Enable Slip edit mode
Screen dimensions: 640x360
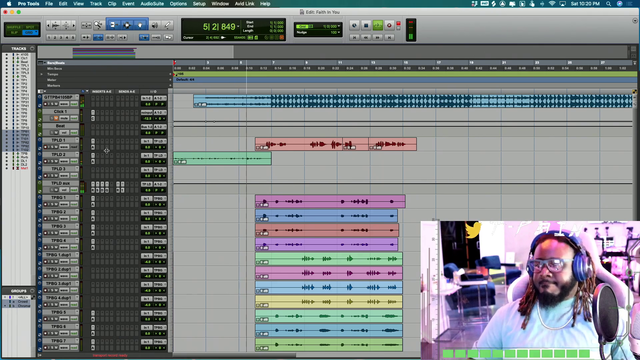[x=14, y=32]
